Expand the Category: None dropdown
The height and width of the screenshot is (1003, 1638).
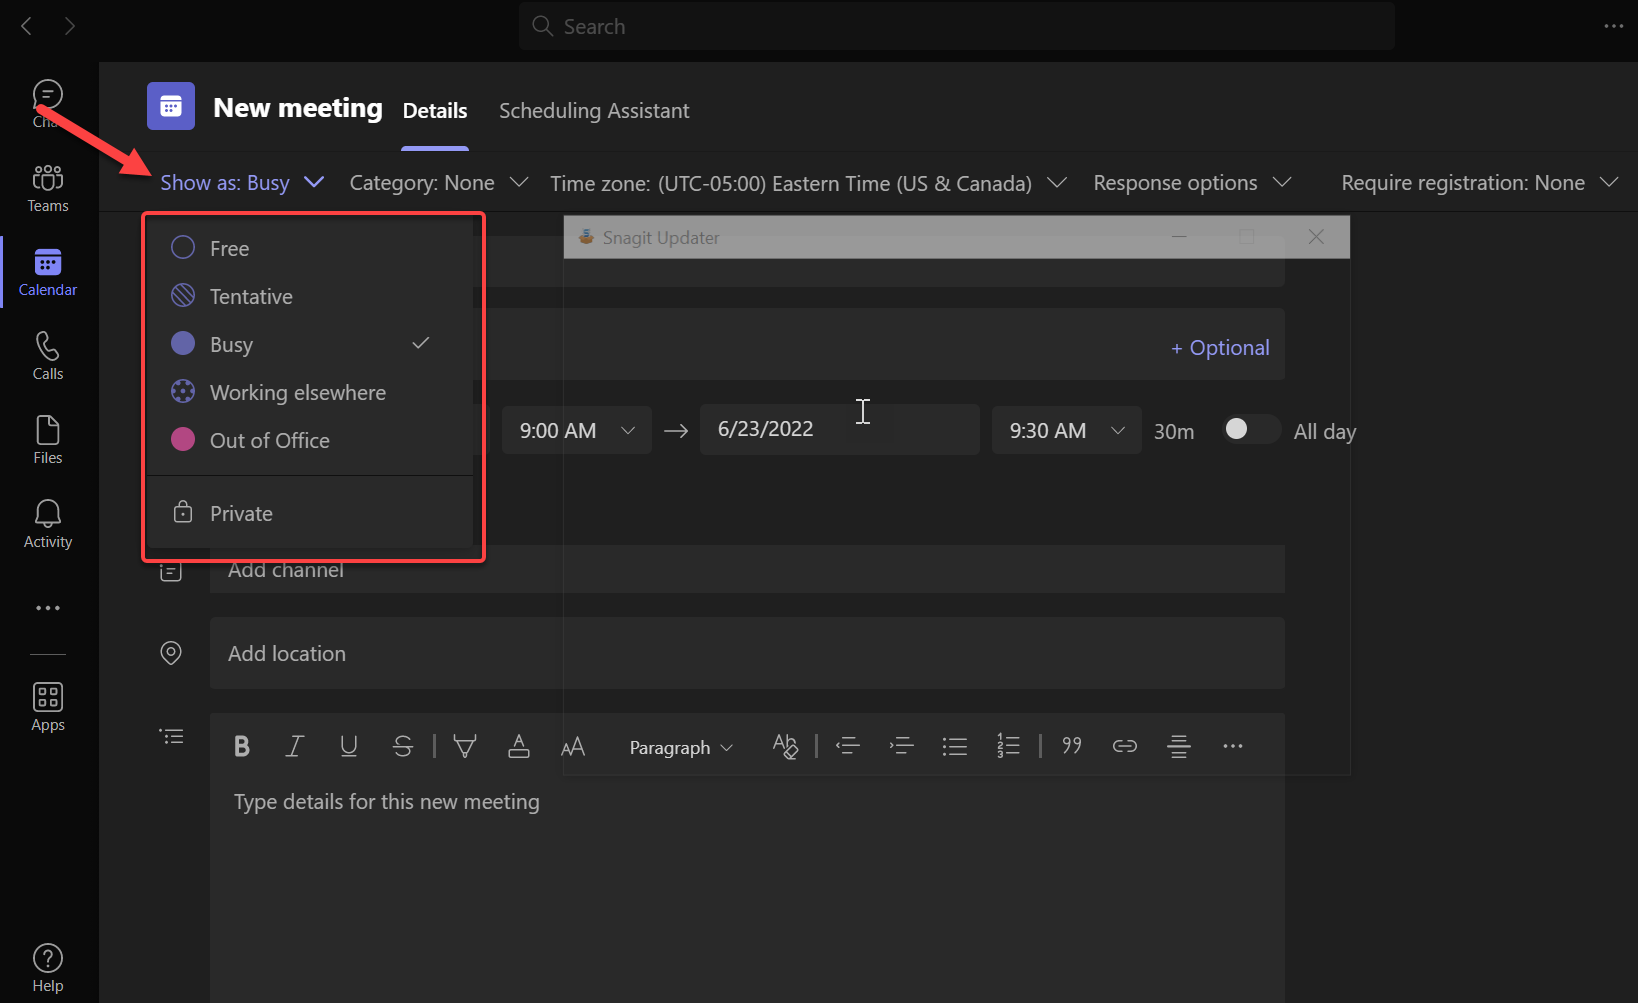tap(438, 183)
